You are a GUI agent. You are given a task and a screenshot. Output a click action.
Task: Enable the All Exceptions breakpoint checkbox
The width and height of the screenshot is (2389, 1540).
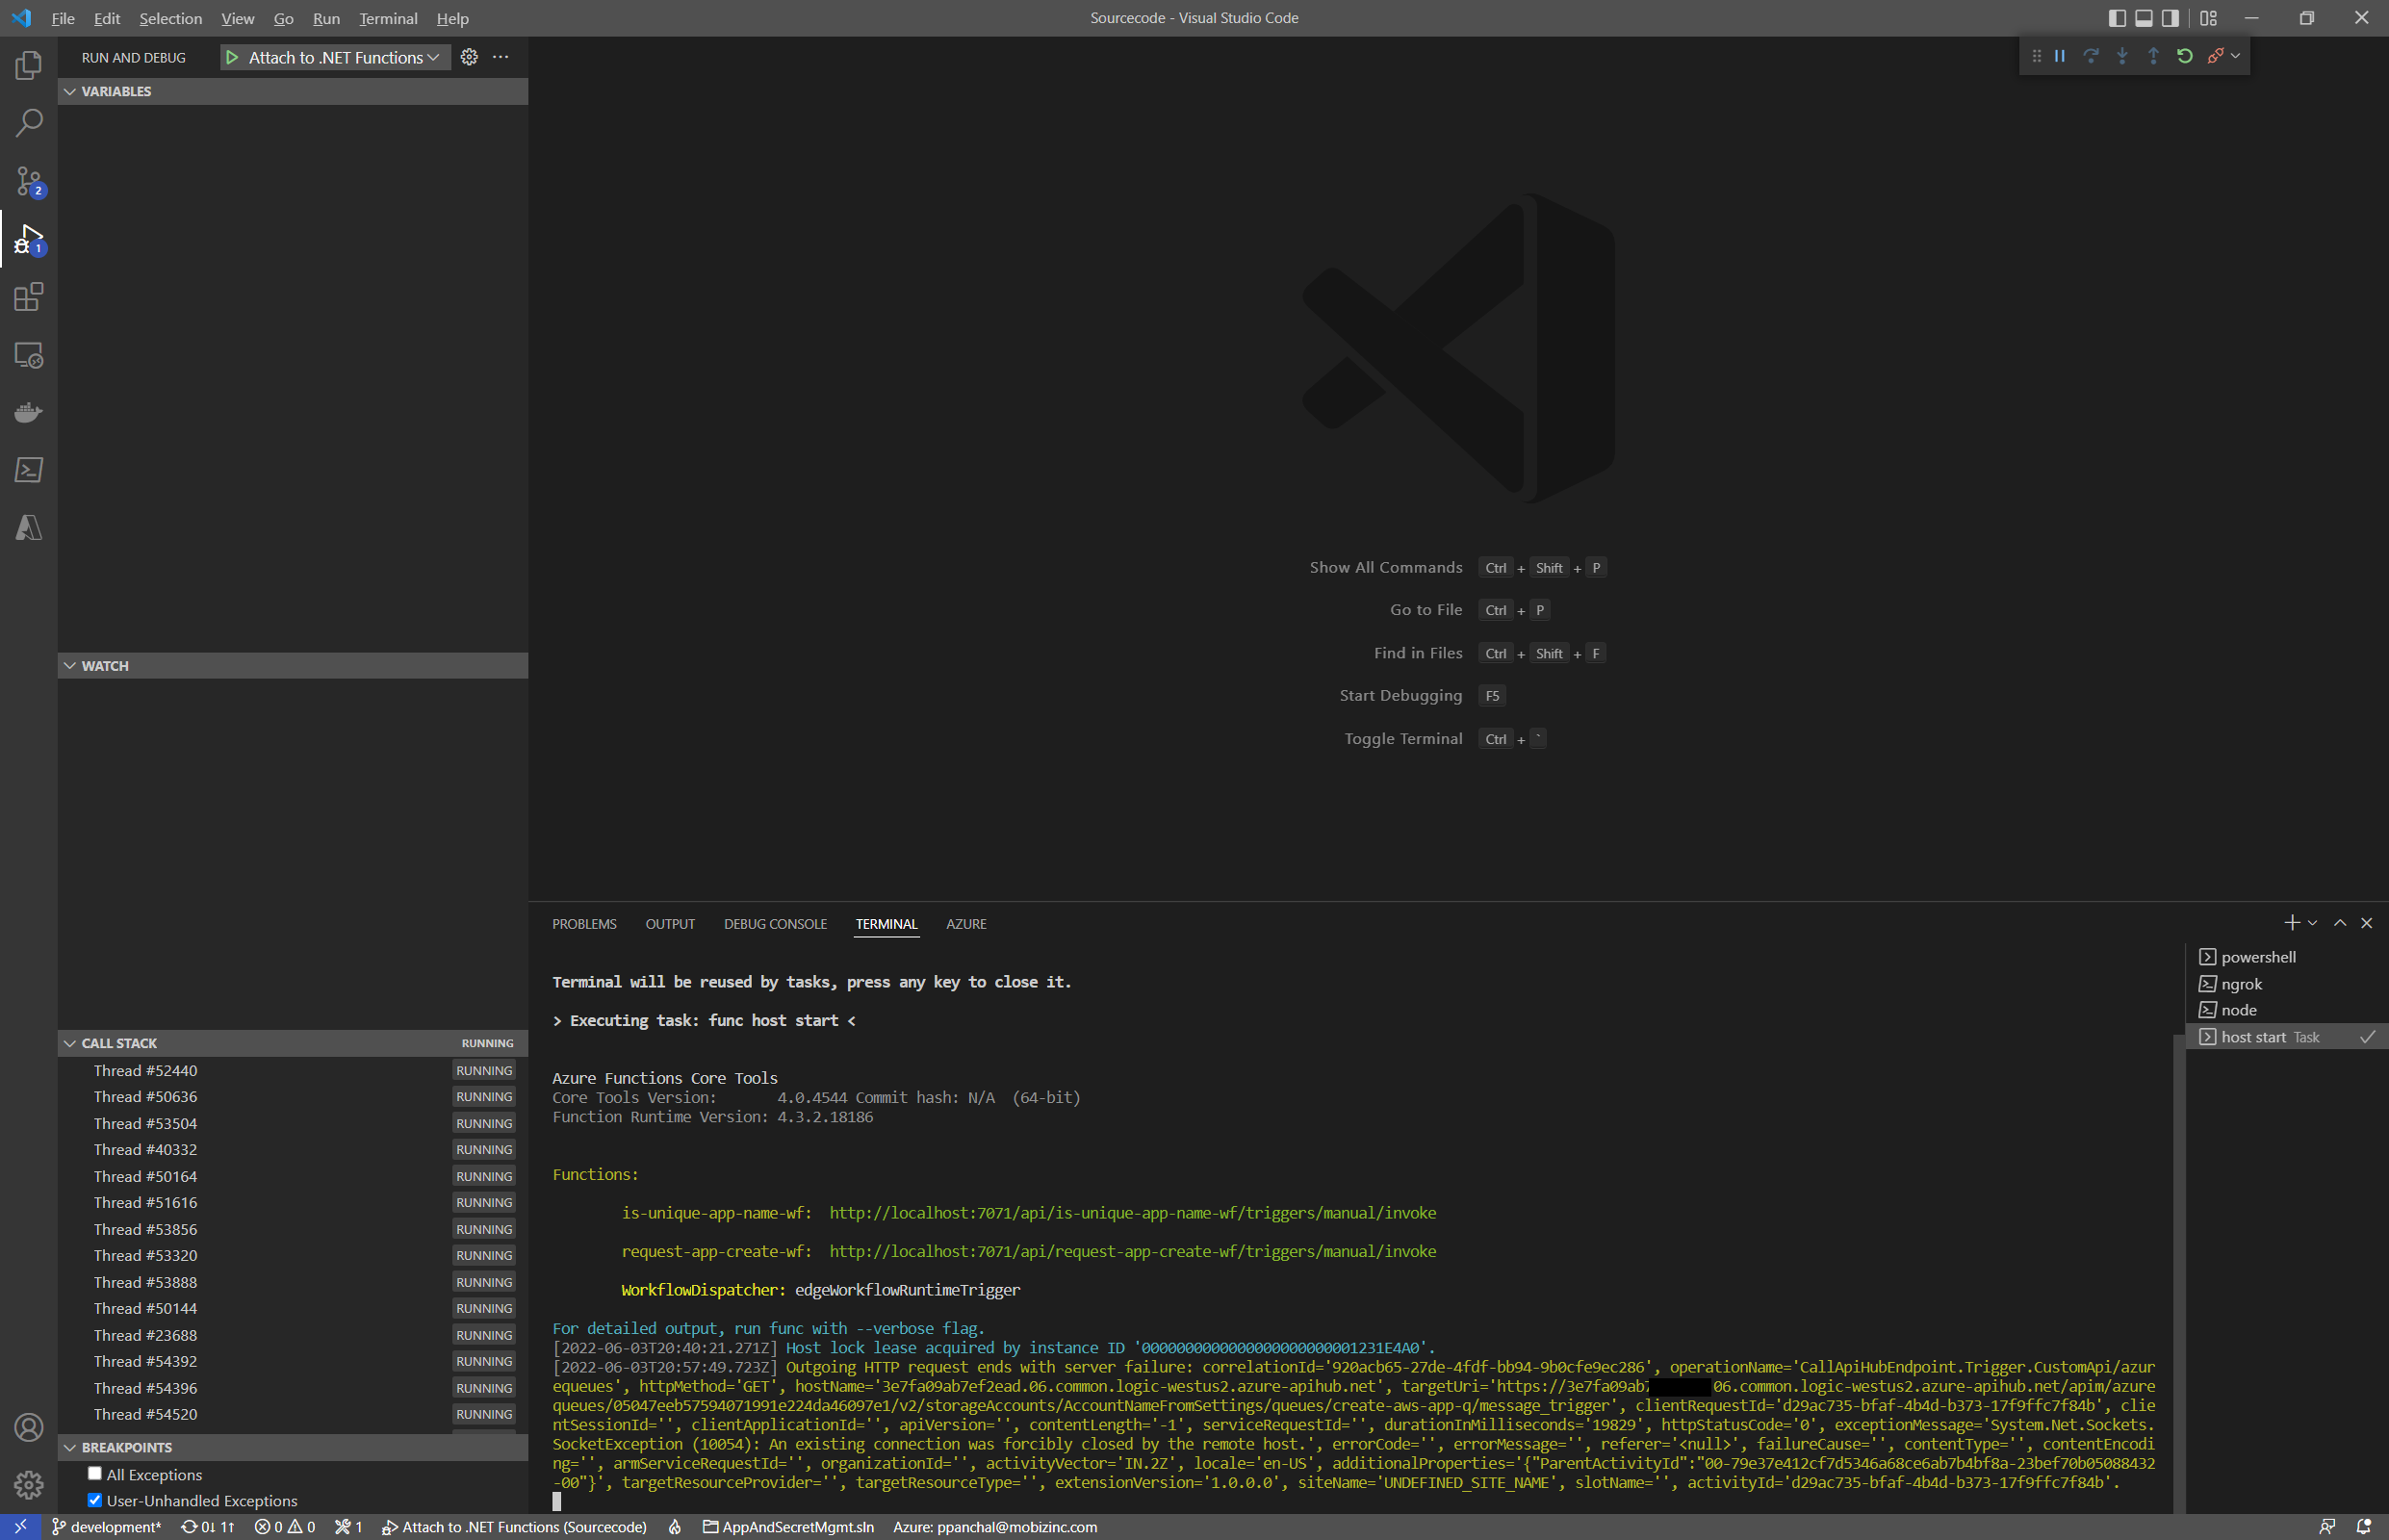[x=95, y=1473]
